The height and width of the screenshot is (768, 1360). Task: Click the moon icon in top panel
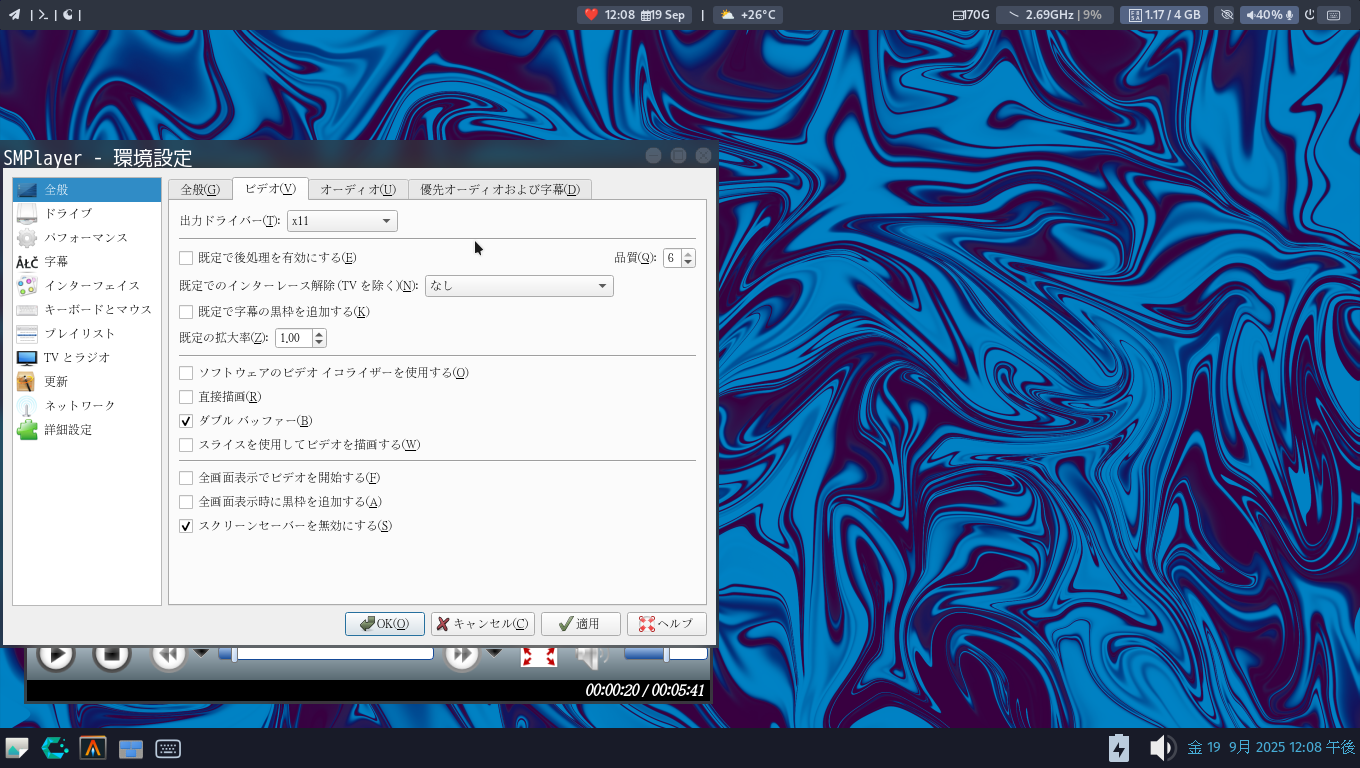click(68, 15)
